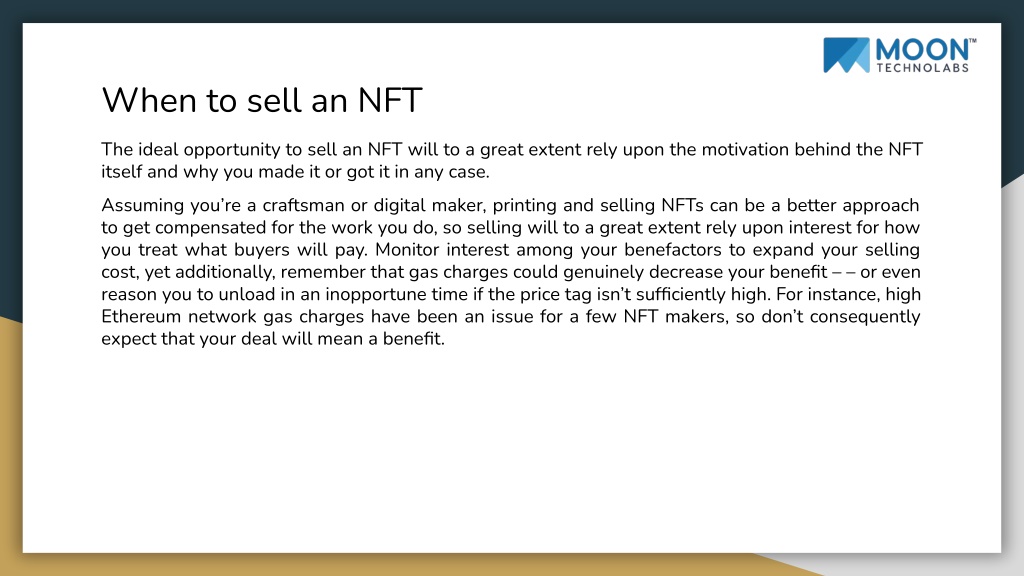Click the first paragraph starting 'The ideal opportunity'

[512, 161]
